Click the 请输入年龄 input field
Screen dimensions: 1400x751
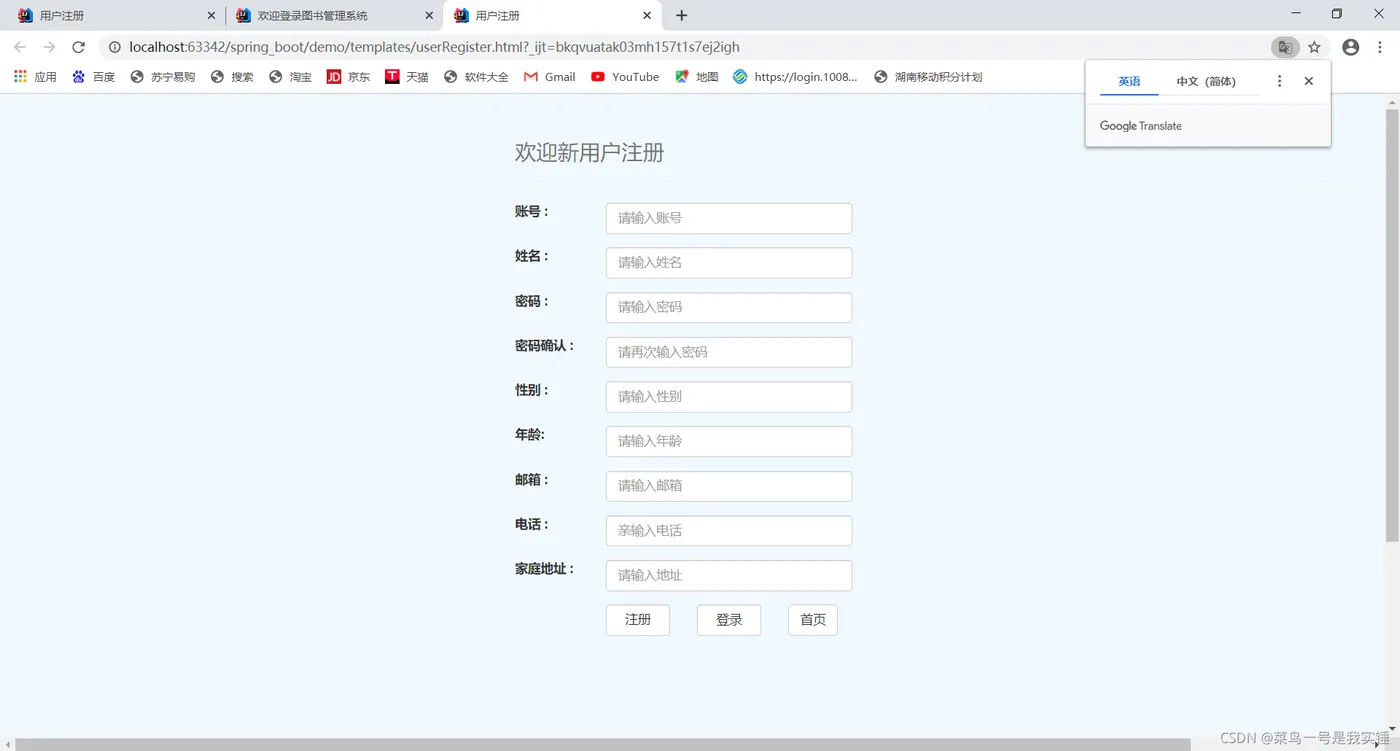pyautogui.click(x=729, y=441)
